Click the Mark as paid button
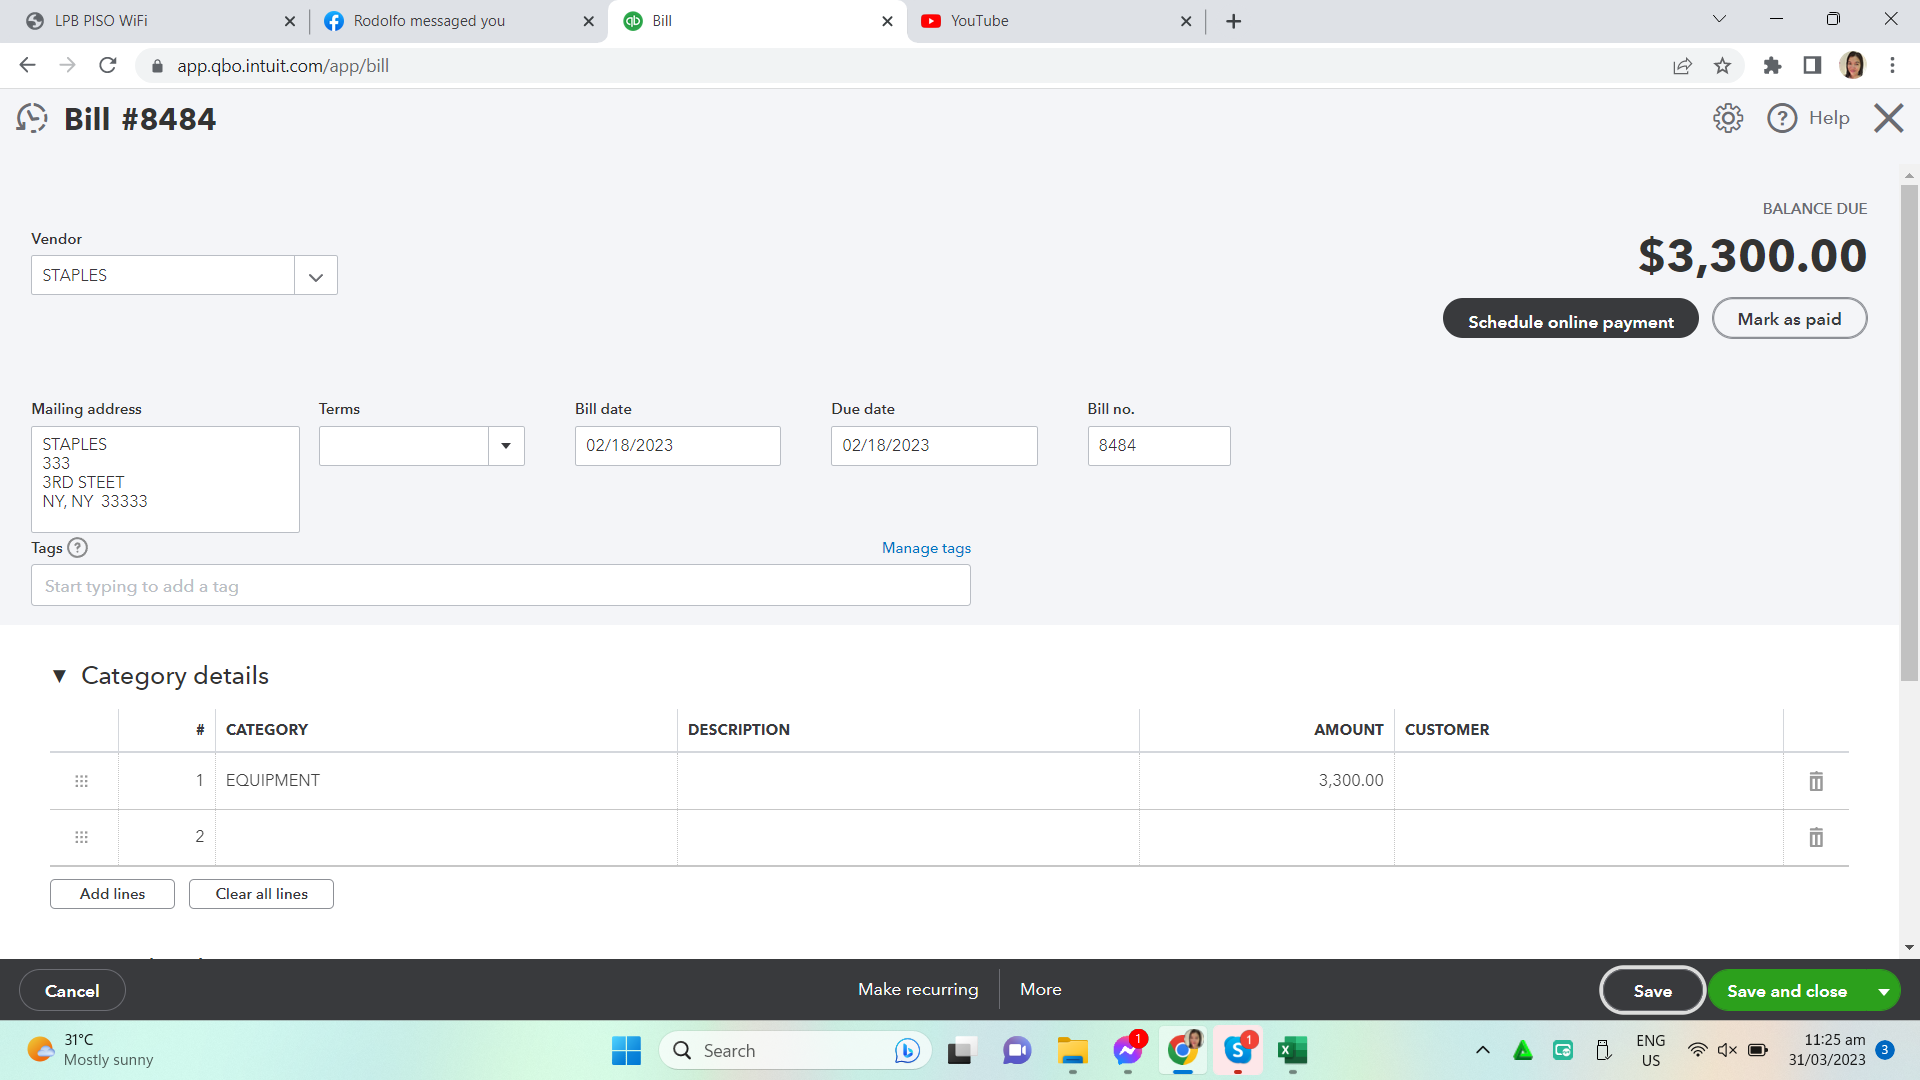This screenshot has width=1920, height=1080. 1788,319
